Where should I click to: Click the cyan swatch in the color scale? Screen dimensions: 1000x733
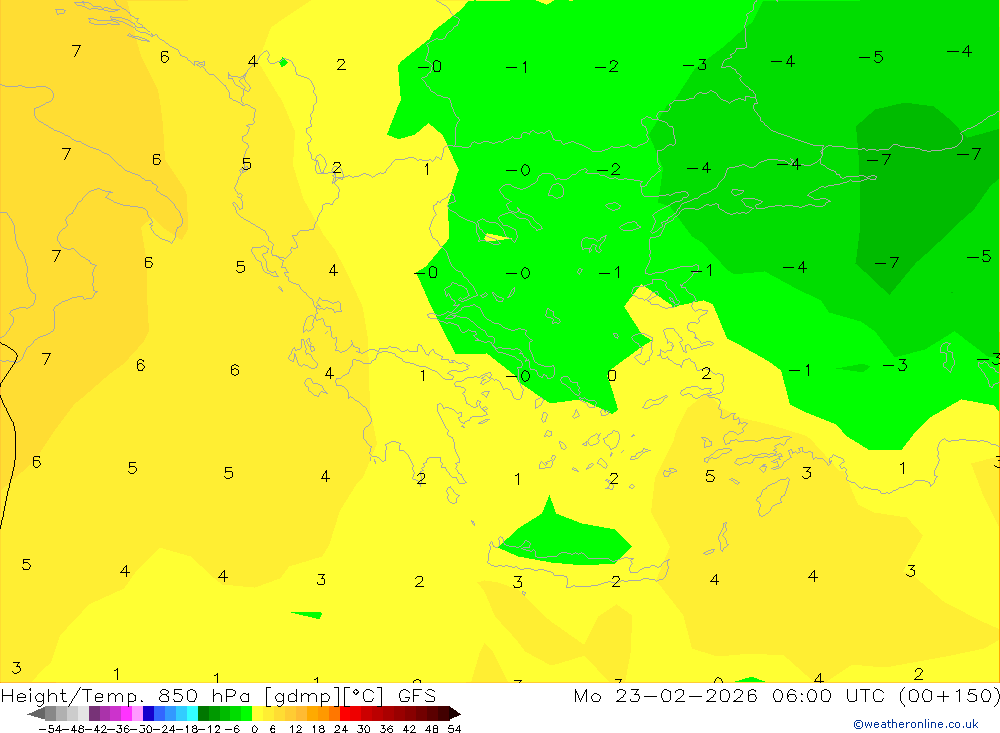coord(192,713)
